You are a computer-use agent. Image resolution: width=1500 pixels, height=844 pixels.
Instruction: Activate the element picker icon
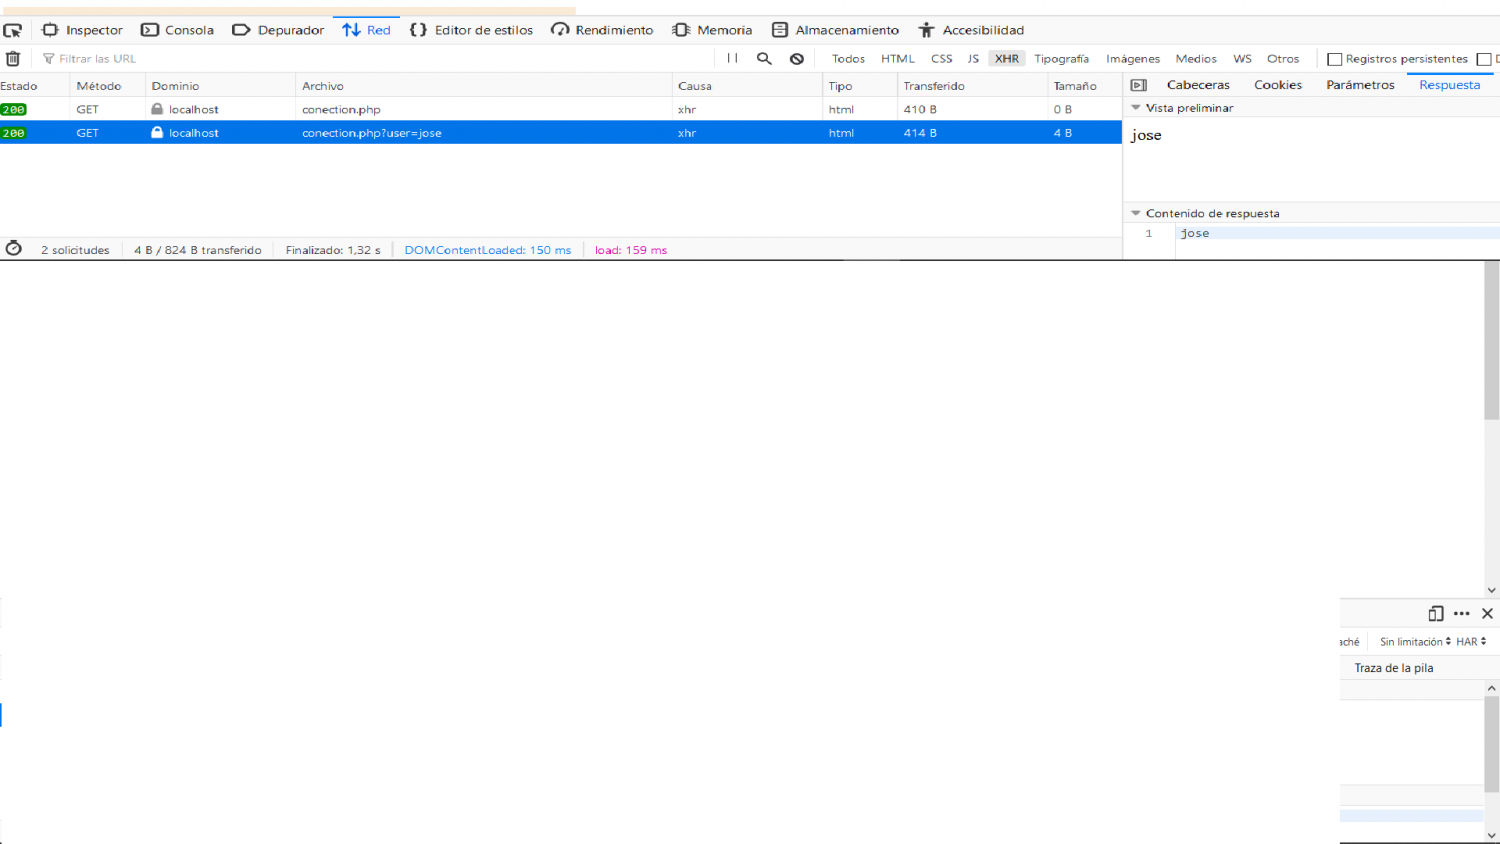click(12, 31)
